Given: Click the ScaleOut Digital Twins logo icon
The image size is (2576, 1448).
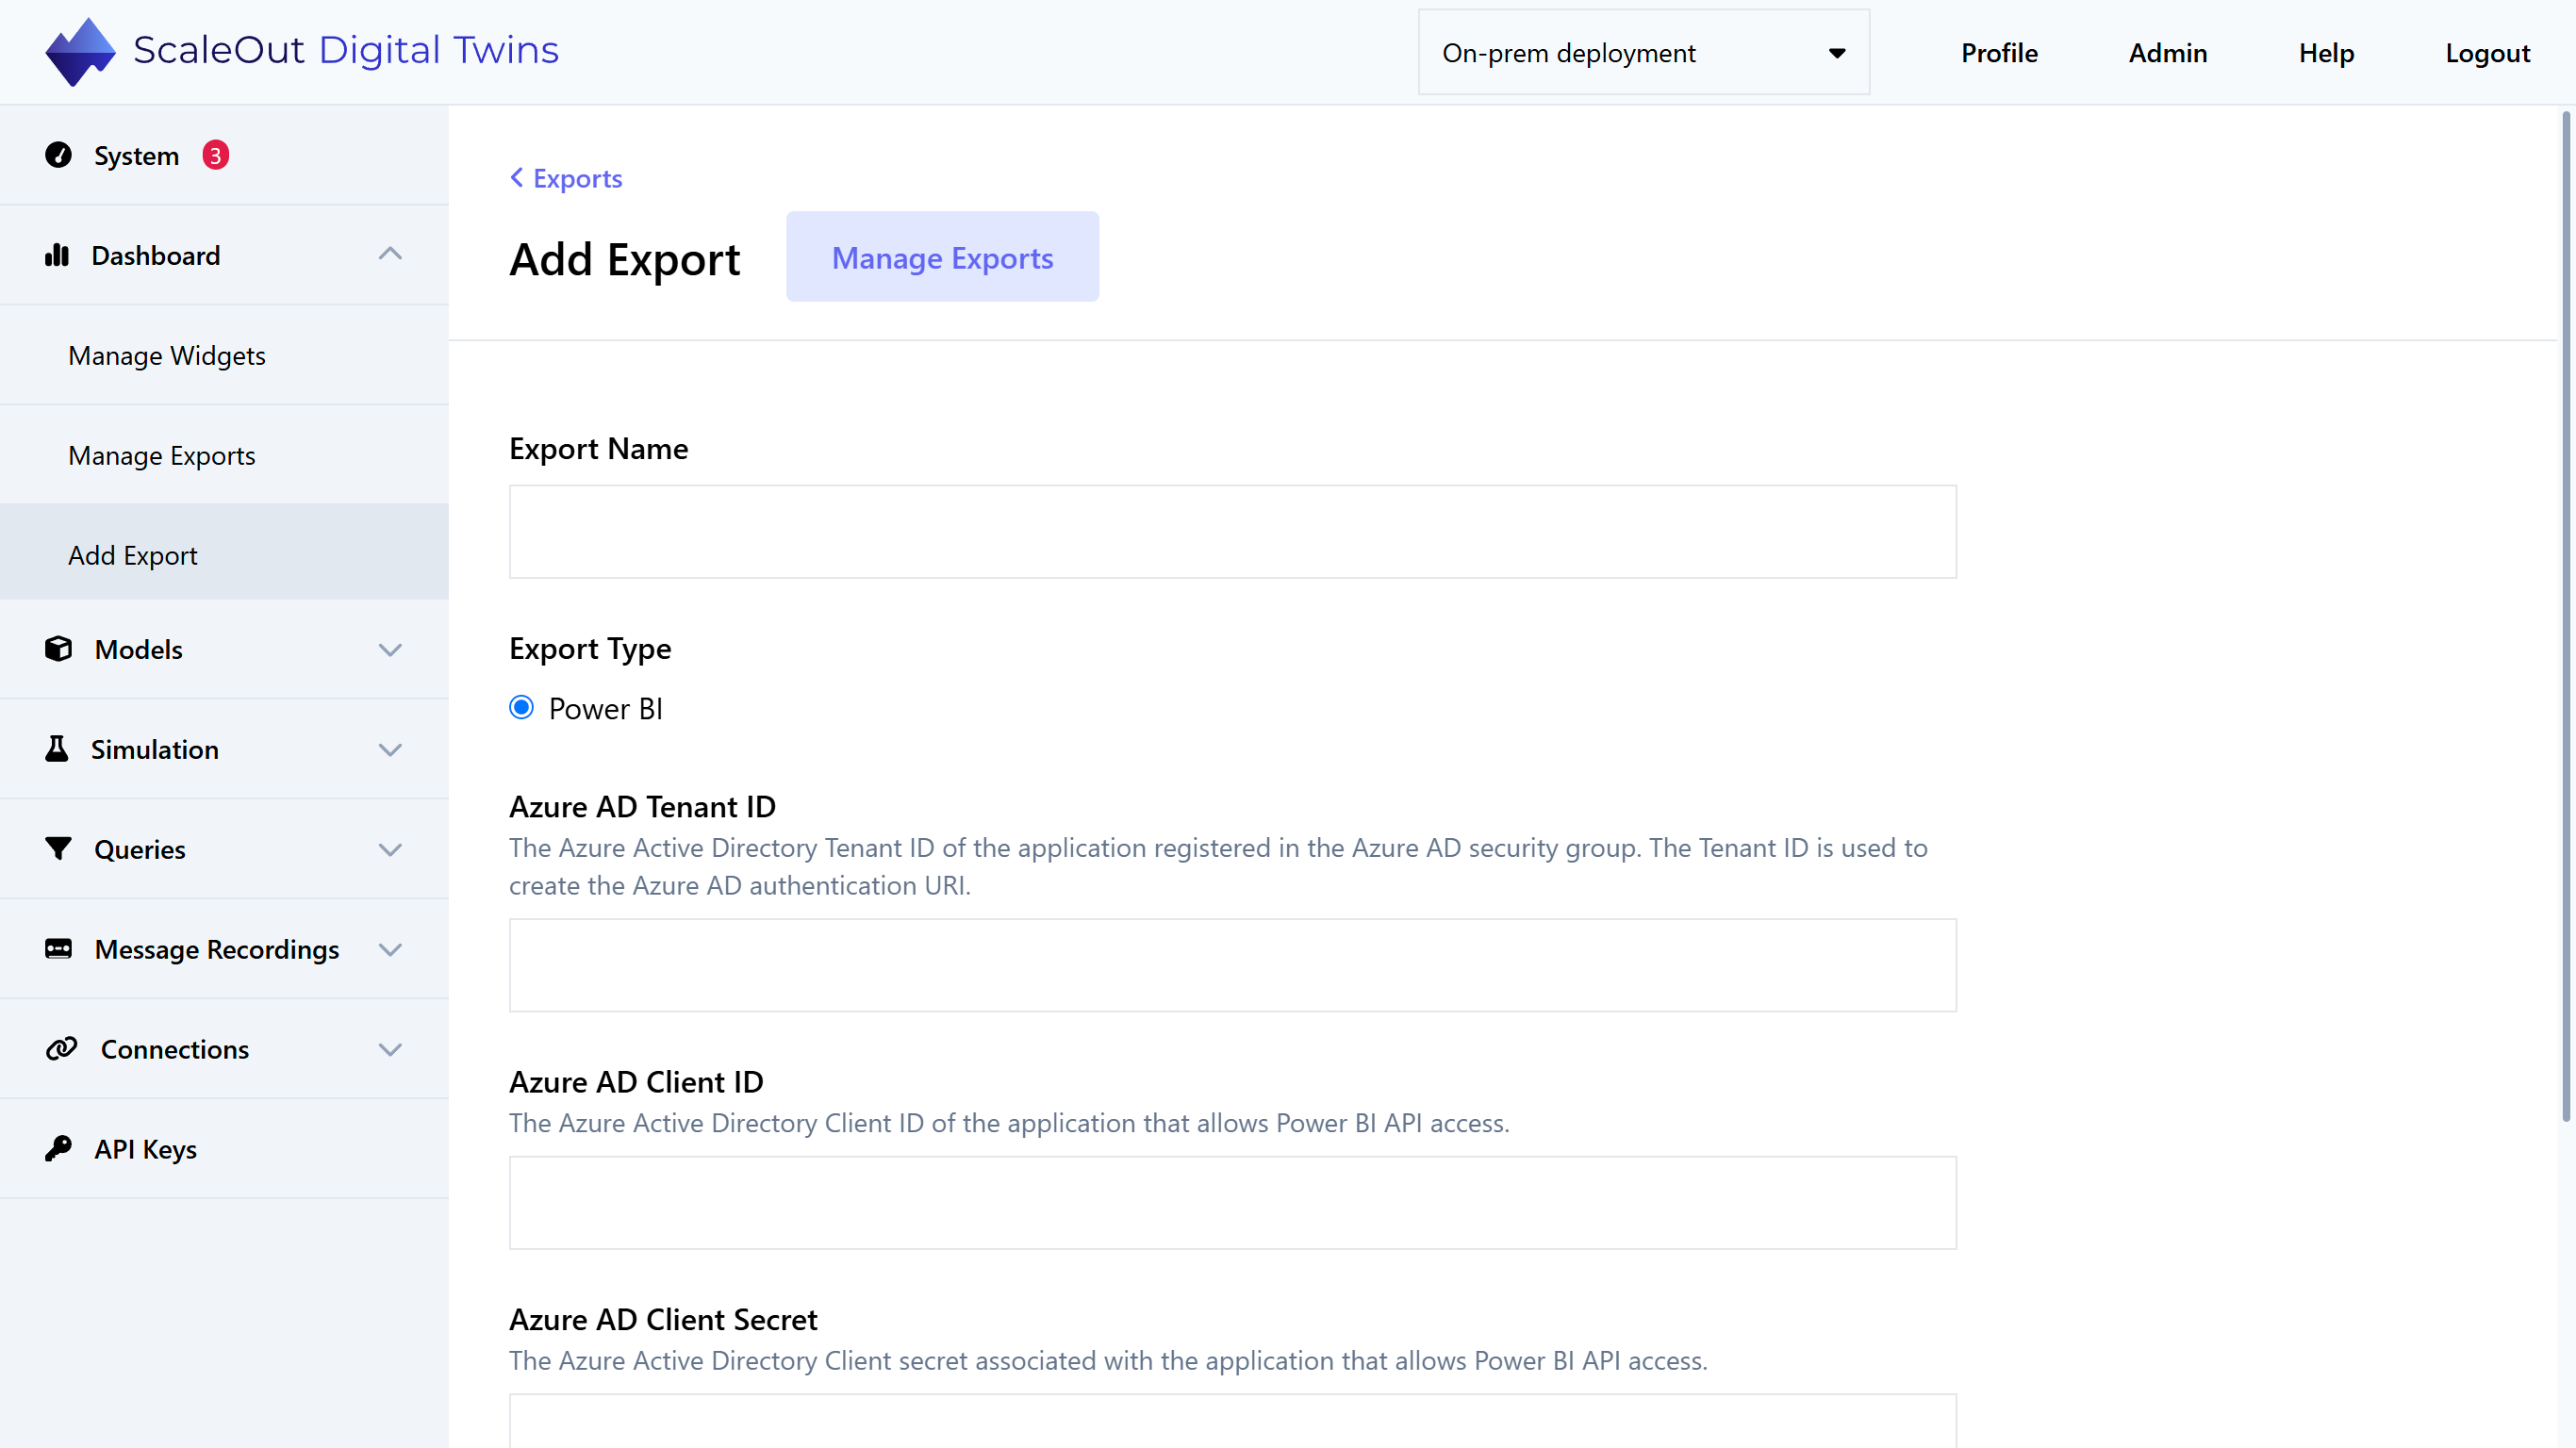Looking at the screenshot, I should pyautogui.click(x=80, y=51).
